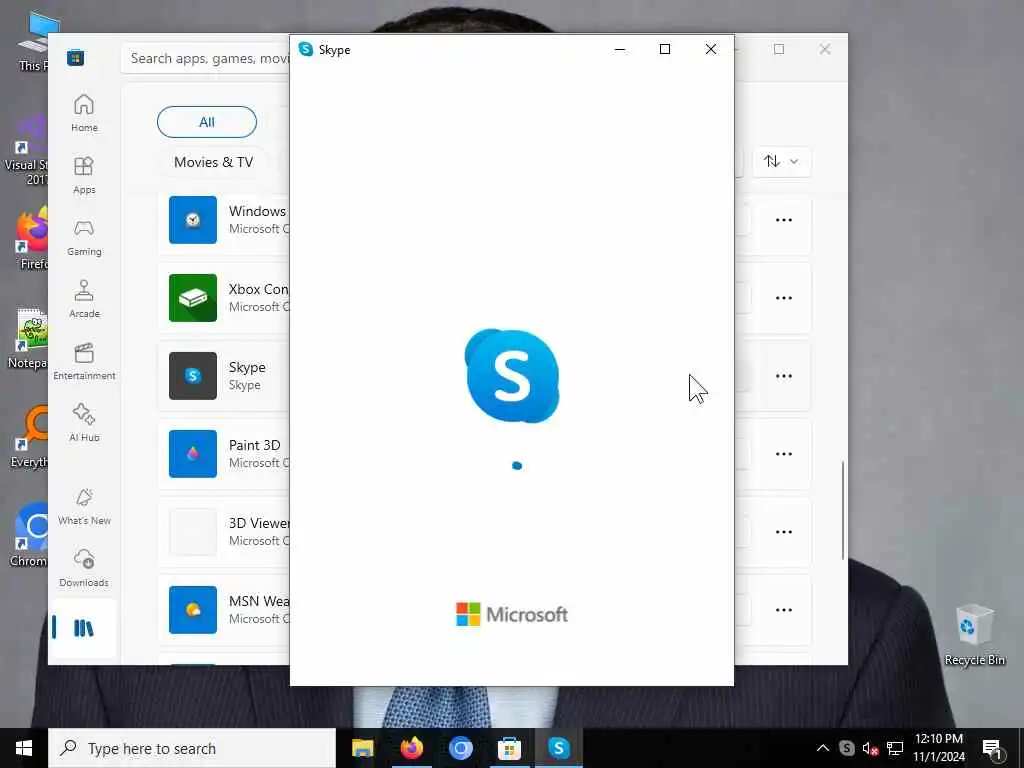Open the notification center icon

993,749
